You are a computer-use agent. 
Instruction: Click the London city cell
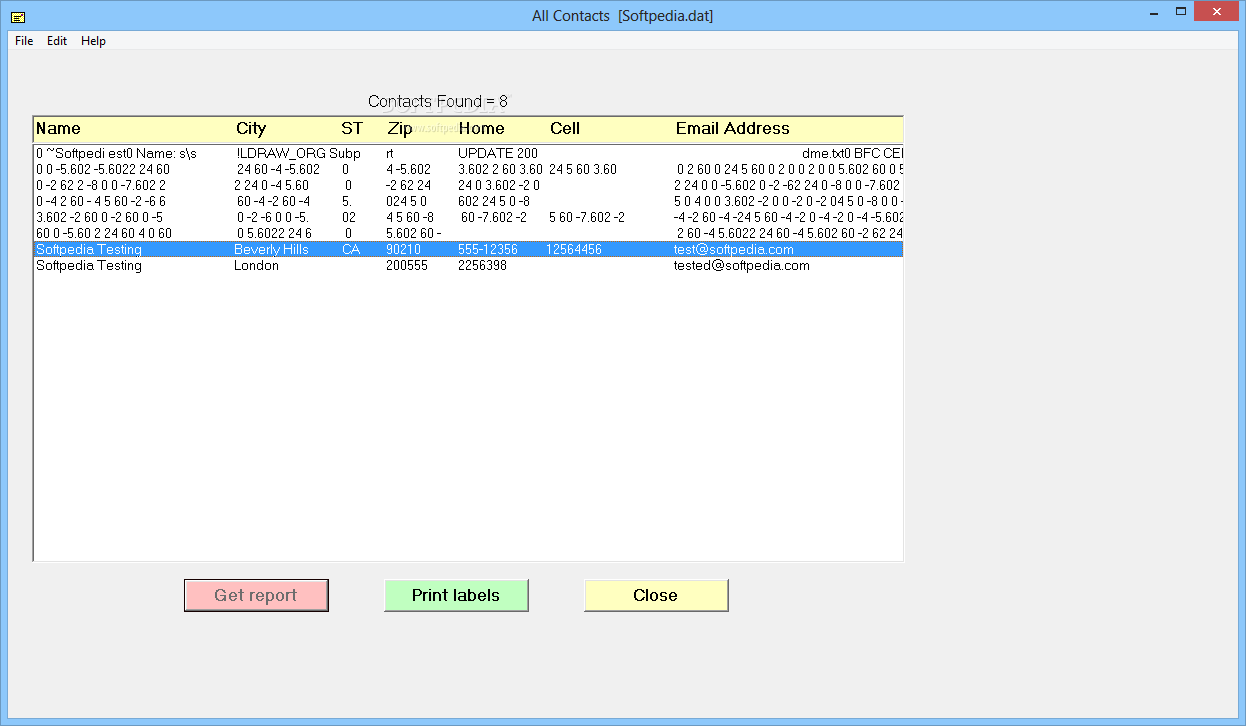(x=256, y=265)
